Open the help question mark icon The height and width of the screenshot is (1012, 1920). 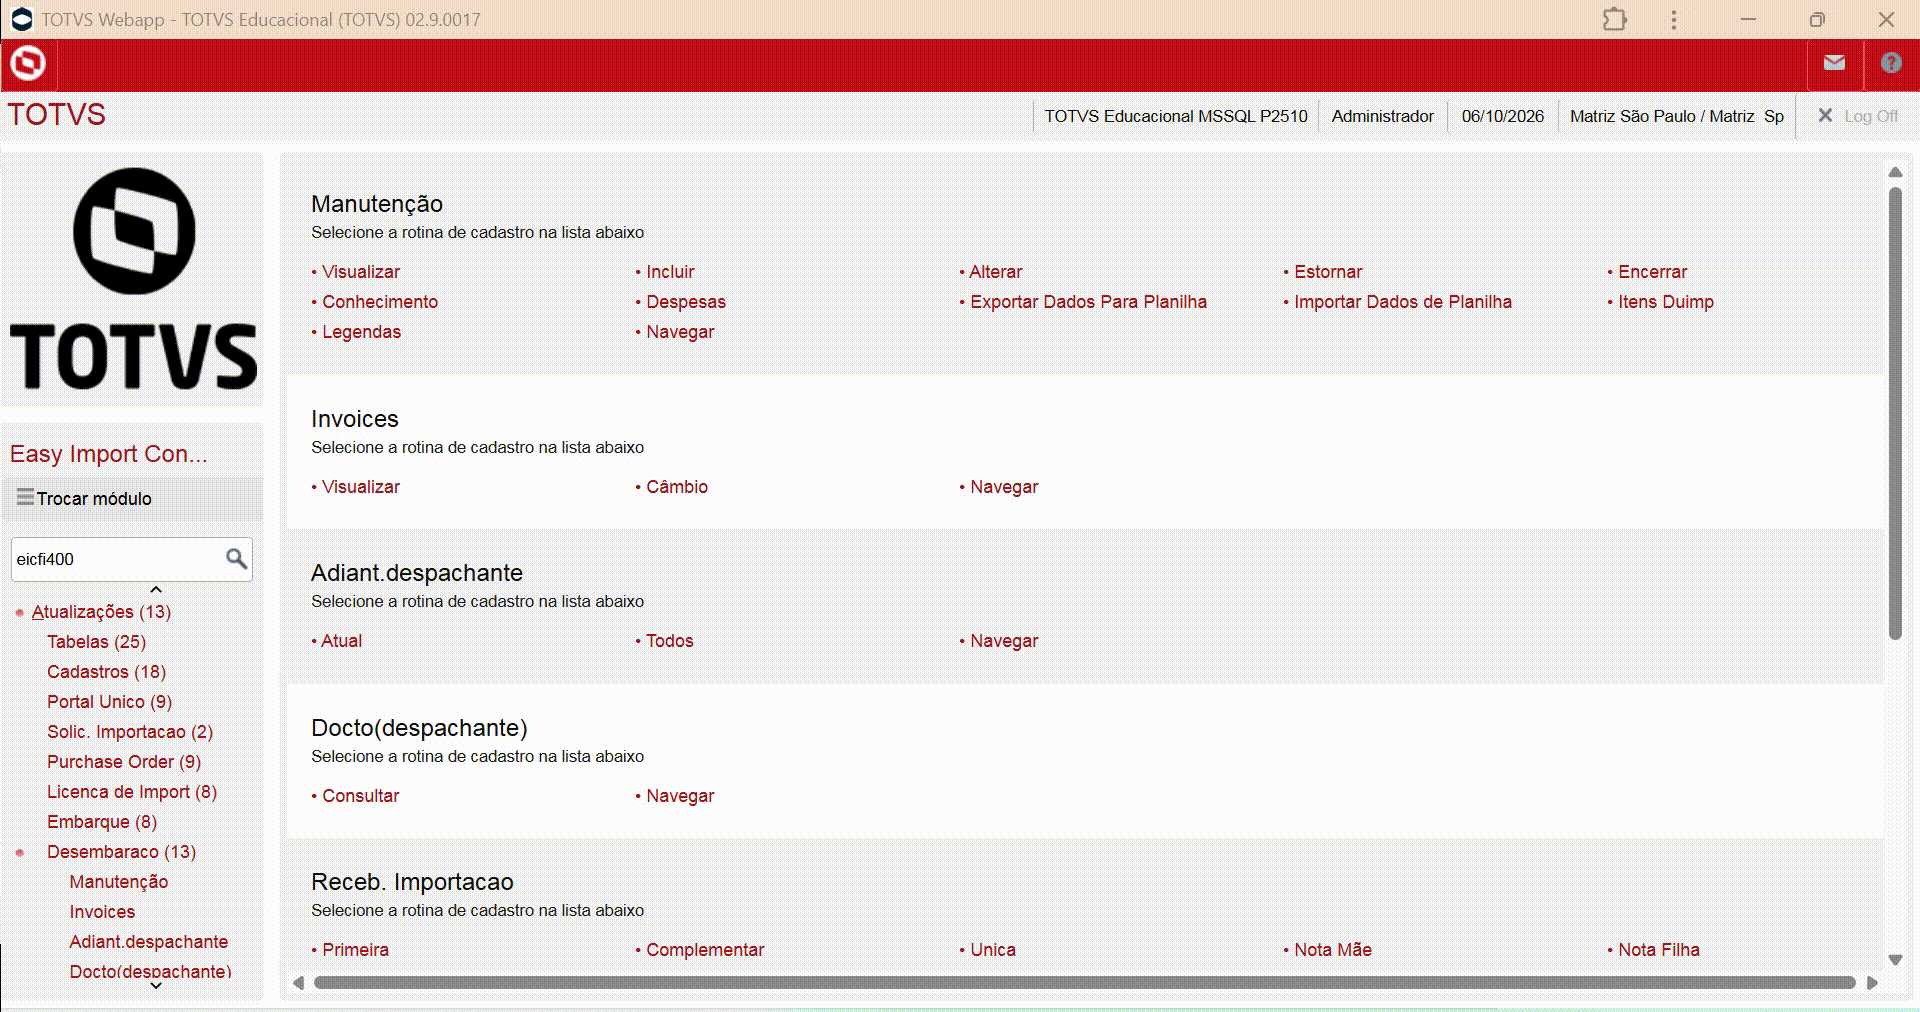pos(1891,63)
